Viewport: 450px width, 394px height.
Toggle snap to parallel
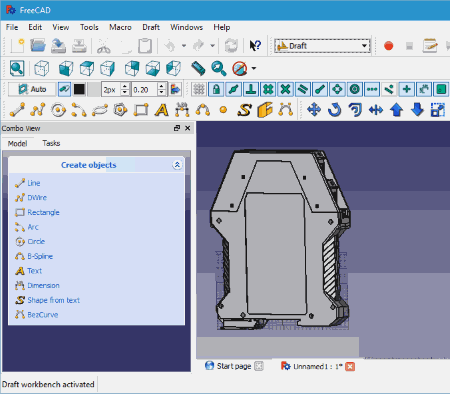point(303,89)
